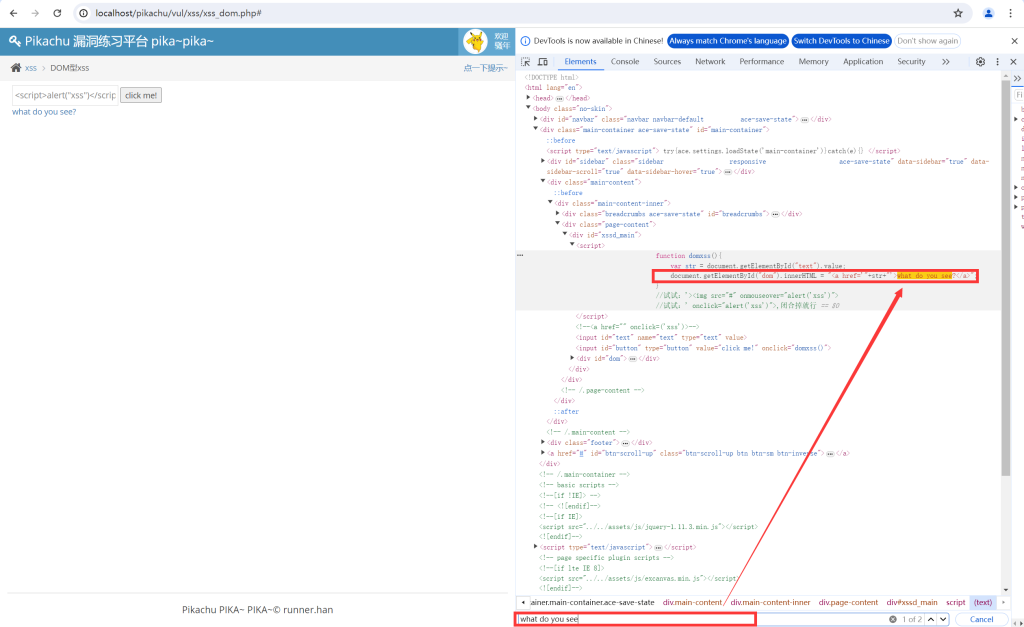Click Don't show again button
This screenshot has width=1024, height=627.
927,40
